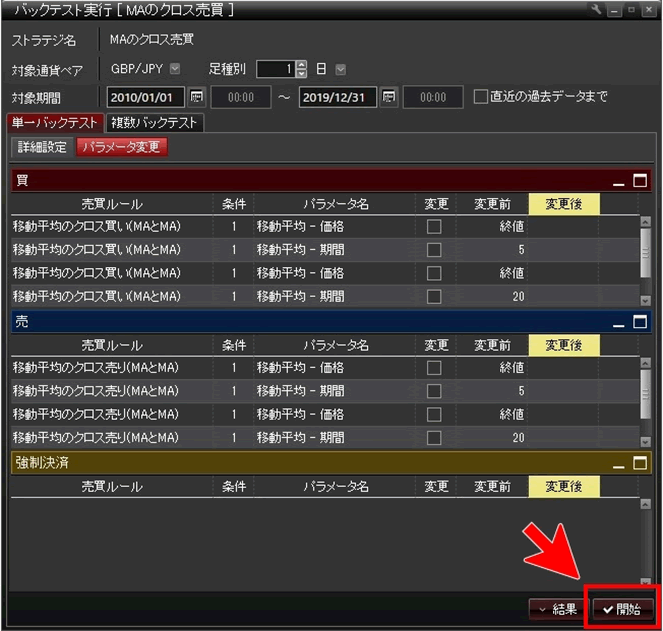Check 変更 box for second buy 移動平均 - 価格 row
663x631 pixels.
(x=434, y=273)
